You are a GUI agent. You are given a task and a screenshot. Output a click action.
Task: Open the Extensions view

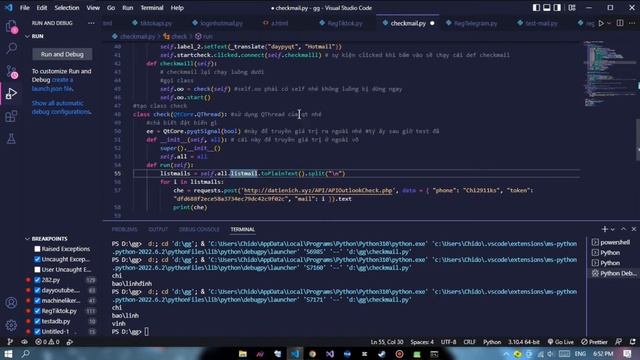(x=11, y=116)
